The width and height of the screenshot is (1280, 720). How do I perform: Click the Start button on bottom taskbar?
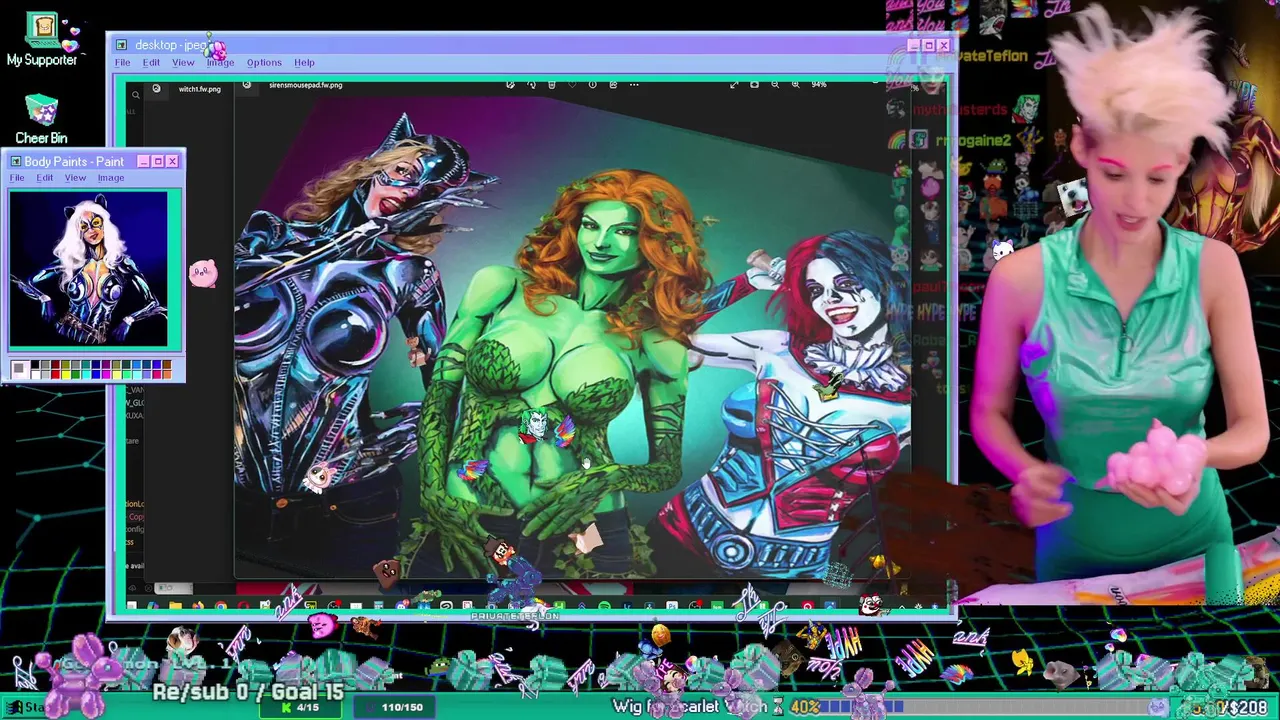(x=27, y=707)
